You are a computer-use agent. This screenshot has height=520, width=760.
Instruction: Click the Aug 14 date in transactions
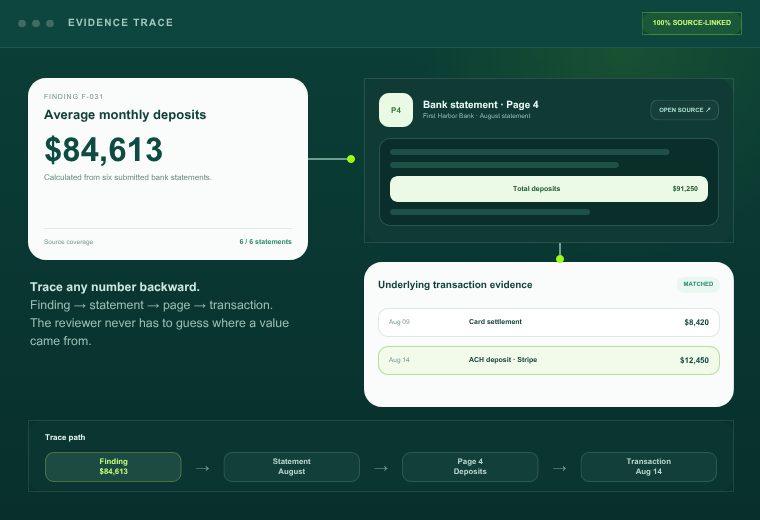point(399,360)
